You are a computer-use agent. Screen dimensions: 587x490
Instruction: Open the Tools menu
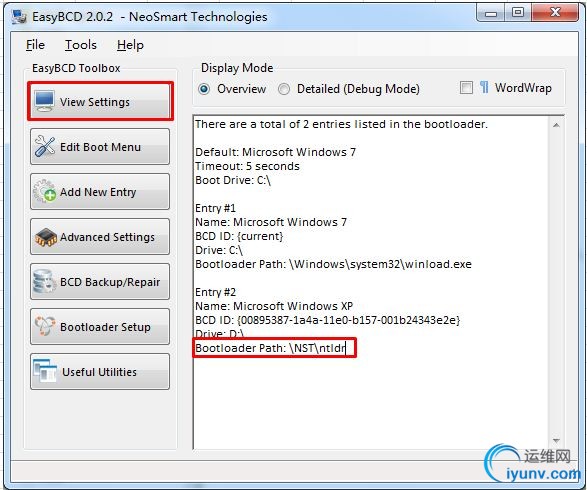point(81,45)
